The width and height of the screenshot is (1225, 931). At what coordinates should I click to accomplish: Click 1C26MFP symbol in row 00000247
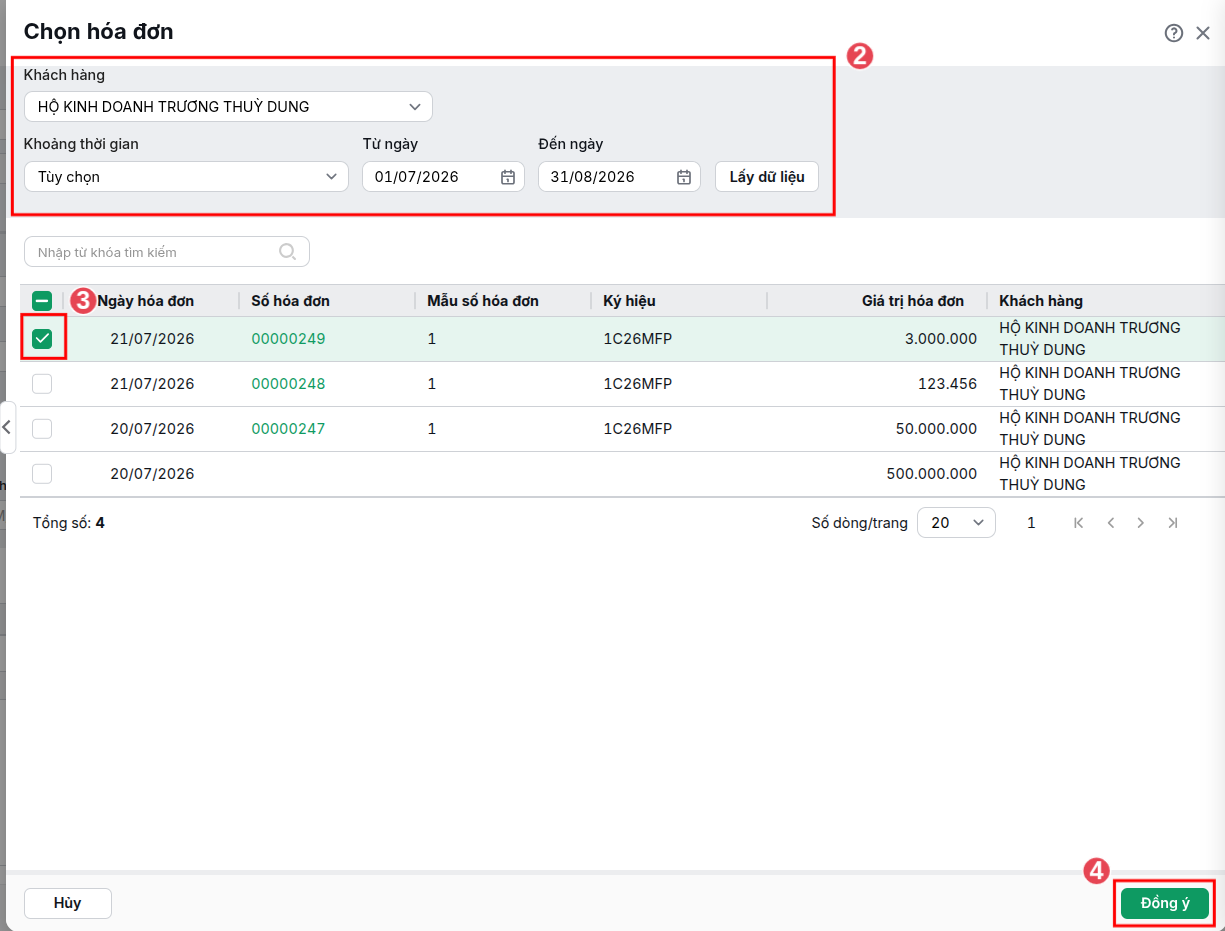(638, 429)
